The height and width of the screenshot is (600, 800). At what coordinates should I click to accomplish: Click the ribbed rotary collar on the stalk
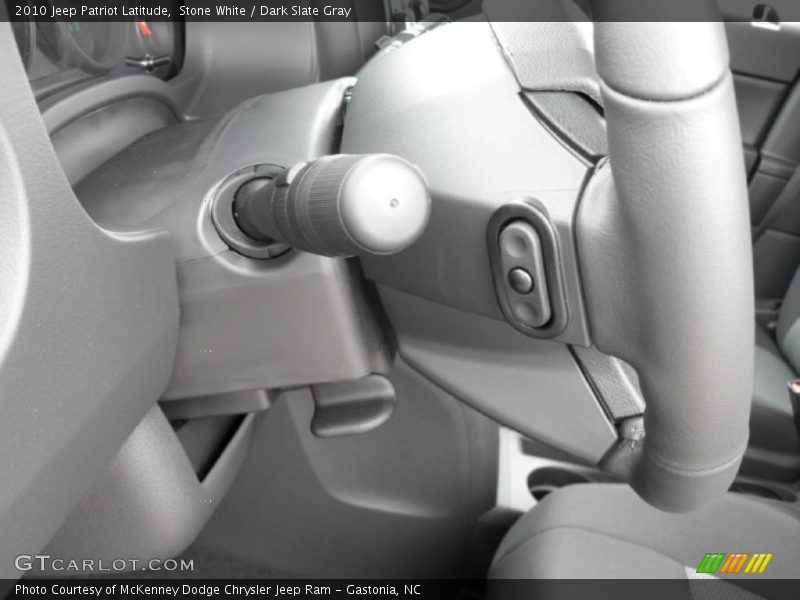[312, 202]
